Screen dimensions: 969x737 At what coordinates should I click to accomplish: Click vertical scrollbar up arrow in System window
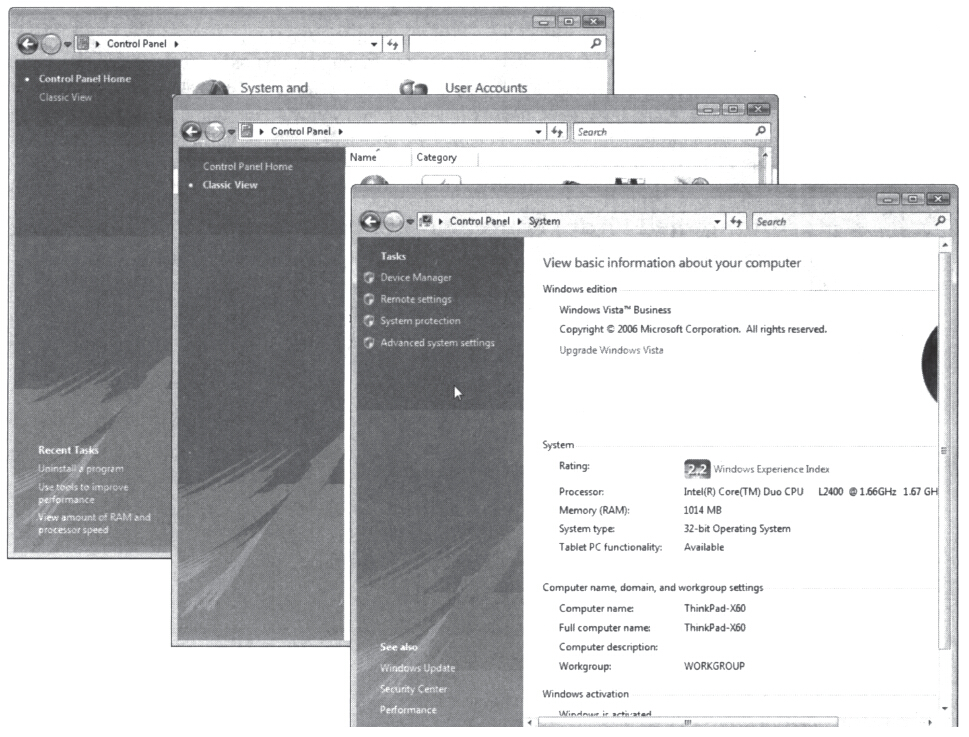[x=944, y=245]
